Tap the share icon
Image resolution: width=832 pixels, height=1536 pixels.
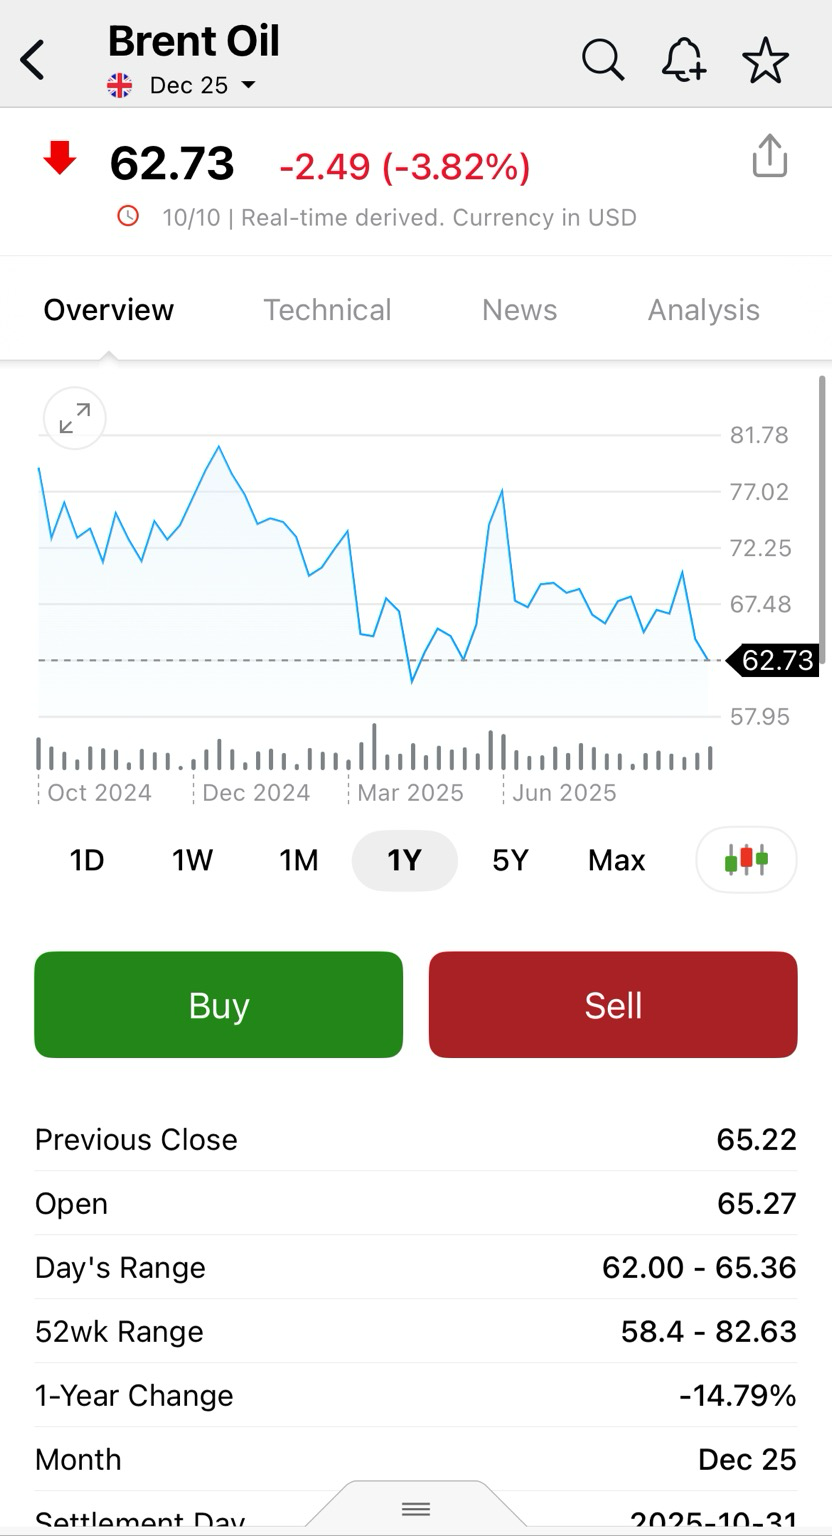tap(769, 157)
